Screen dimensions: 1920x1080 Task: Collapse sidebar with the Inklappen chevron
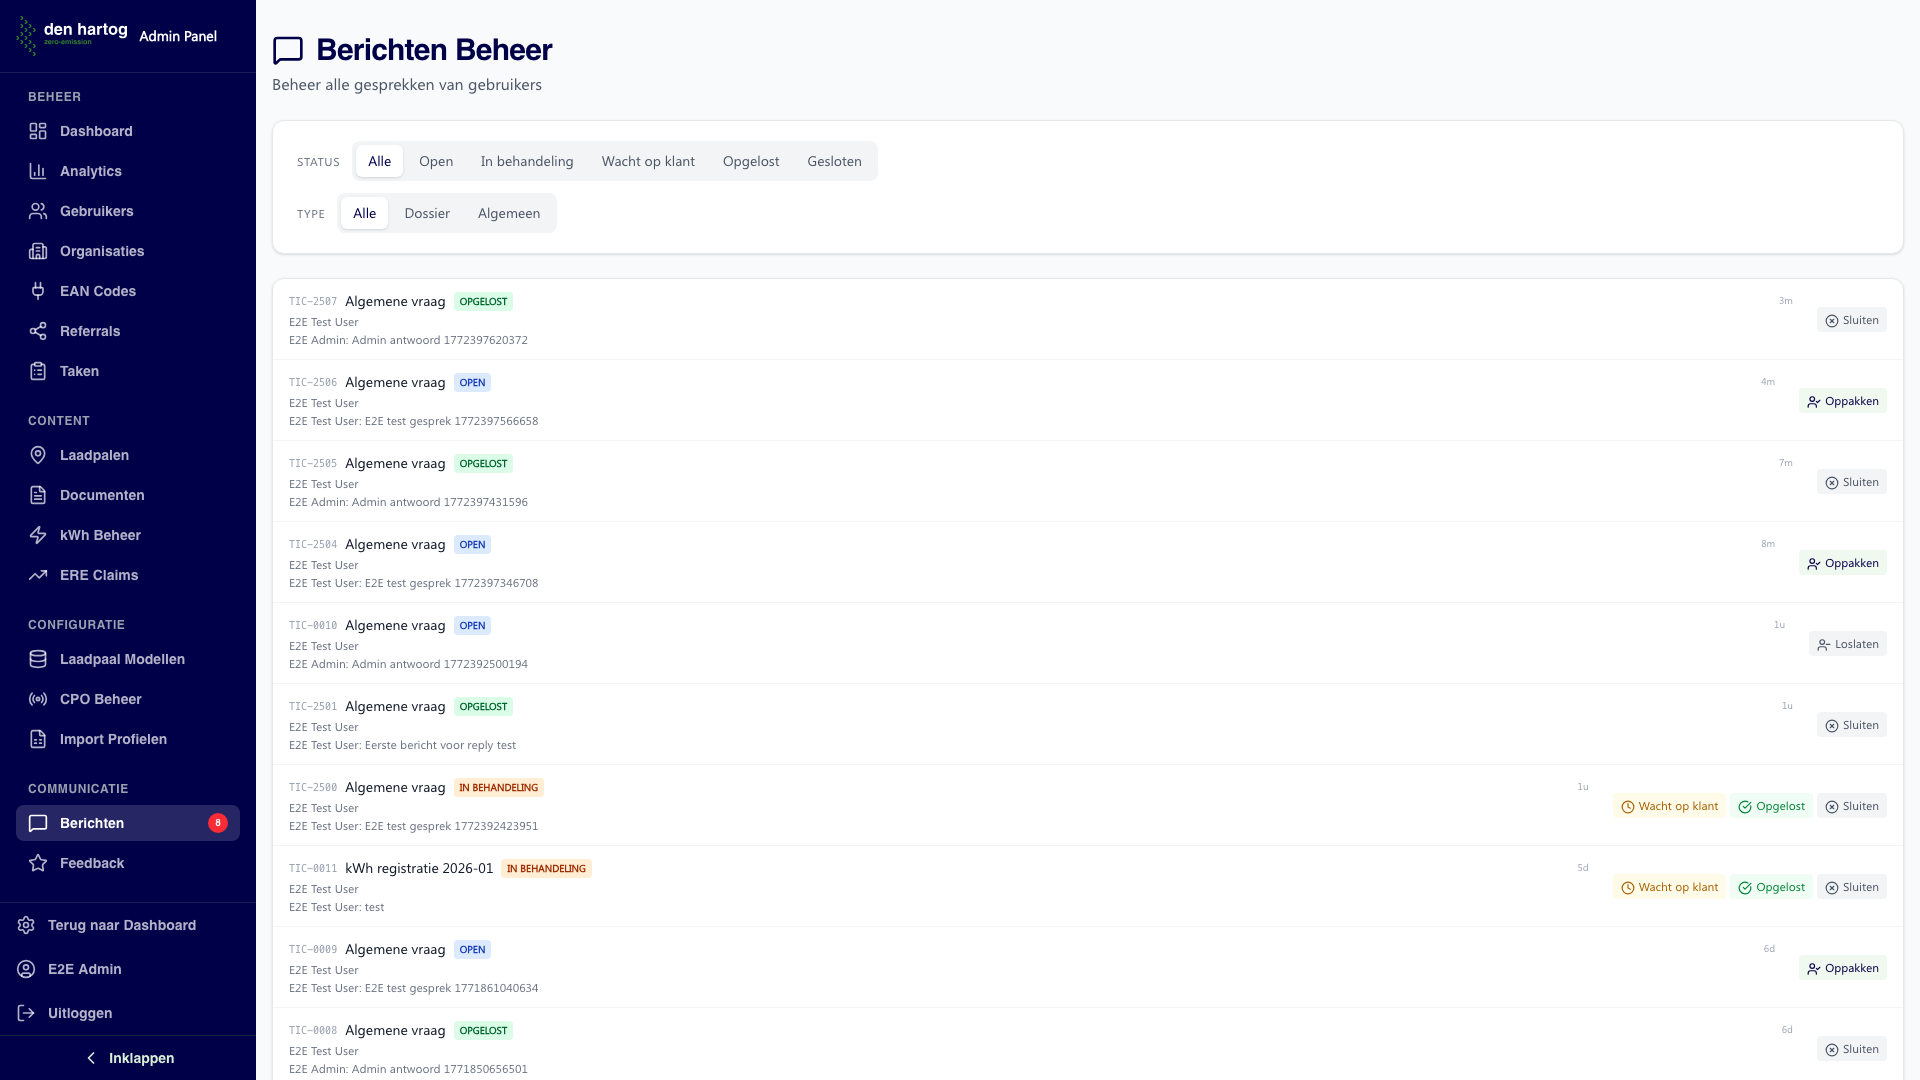tap(91, 1058)
